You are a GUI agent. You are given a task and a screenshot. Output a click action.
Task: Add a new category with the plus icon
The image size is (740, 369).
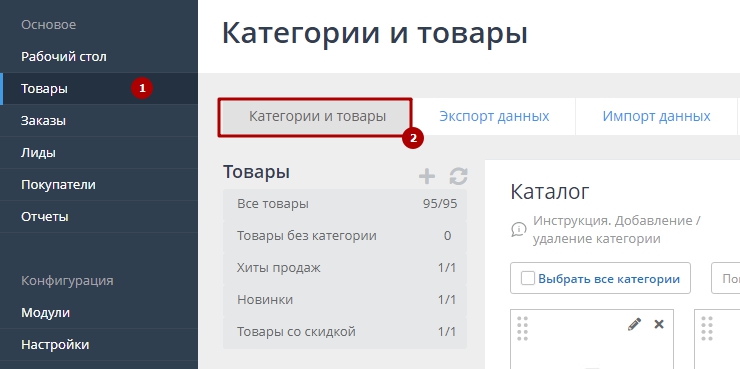coord(427,176)
